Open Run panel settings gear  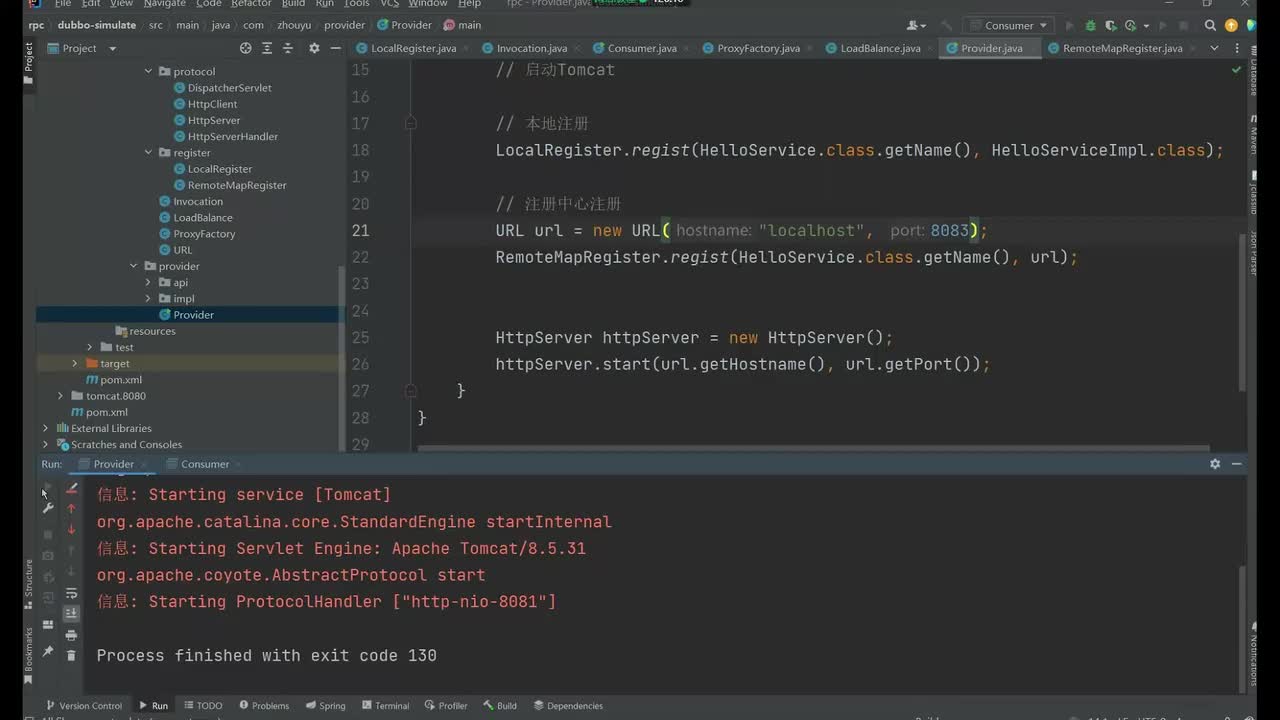(x=1215, y=464)
